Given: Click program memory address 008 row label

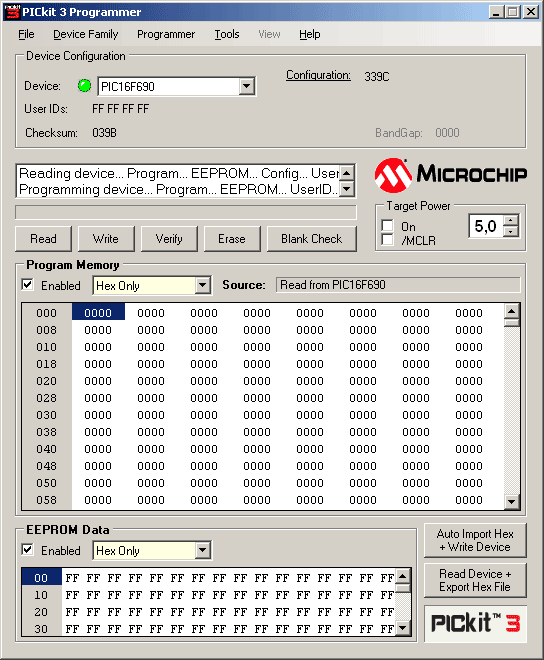Looking at the screenshot, I should (x=46, y=330).
